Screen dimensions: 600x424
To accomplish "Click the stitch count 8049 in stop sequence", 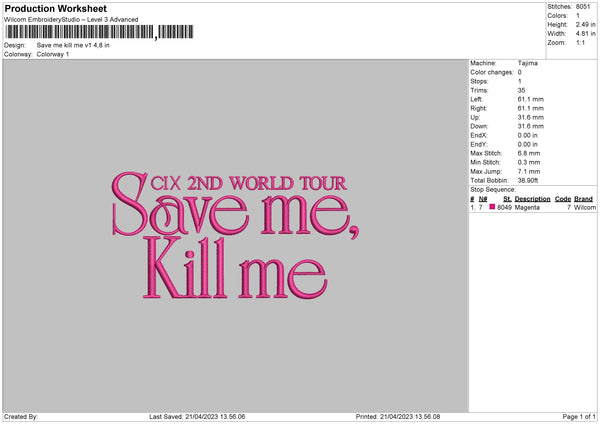I will point(504,207).
